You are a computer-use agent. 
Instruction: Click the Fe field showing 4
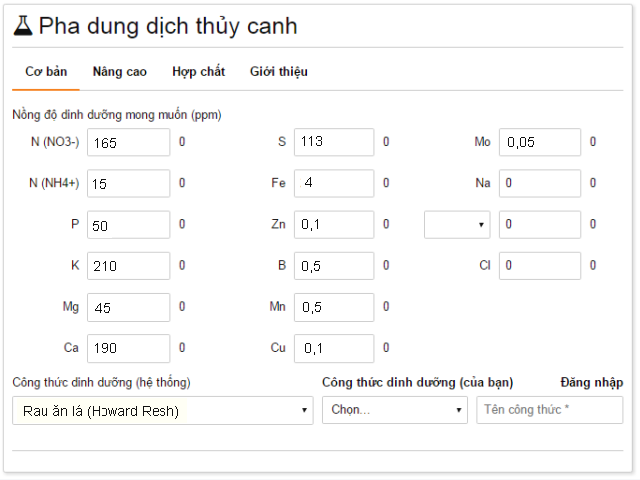tap(334, 183)
